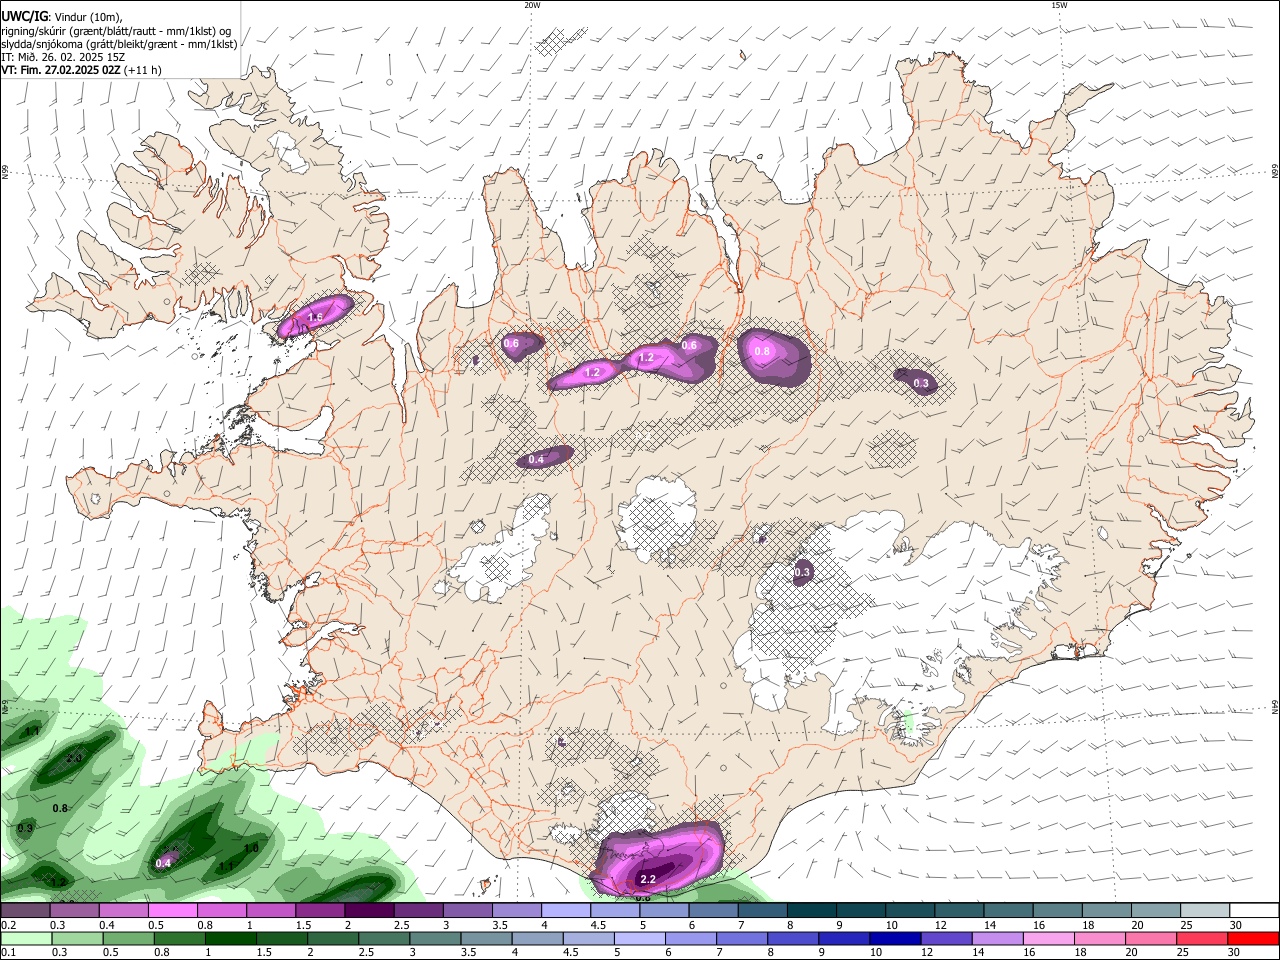The height and width of the screenshot is (960, 1280).
Task: Click lower legend swatch between 14 and 16
Action: (x=998, y=939)
